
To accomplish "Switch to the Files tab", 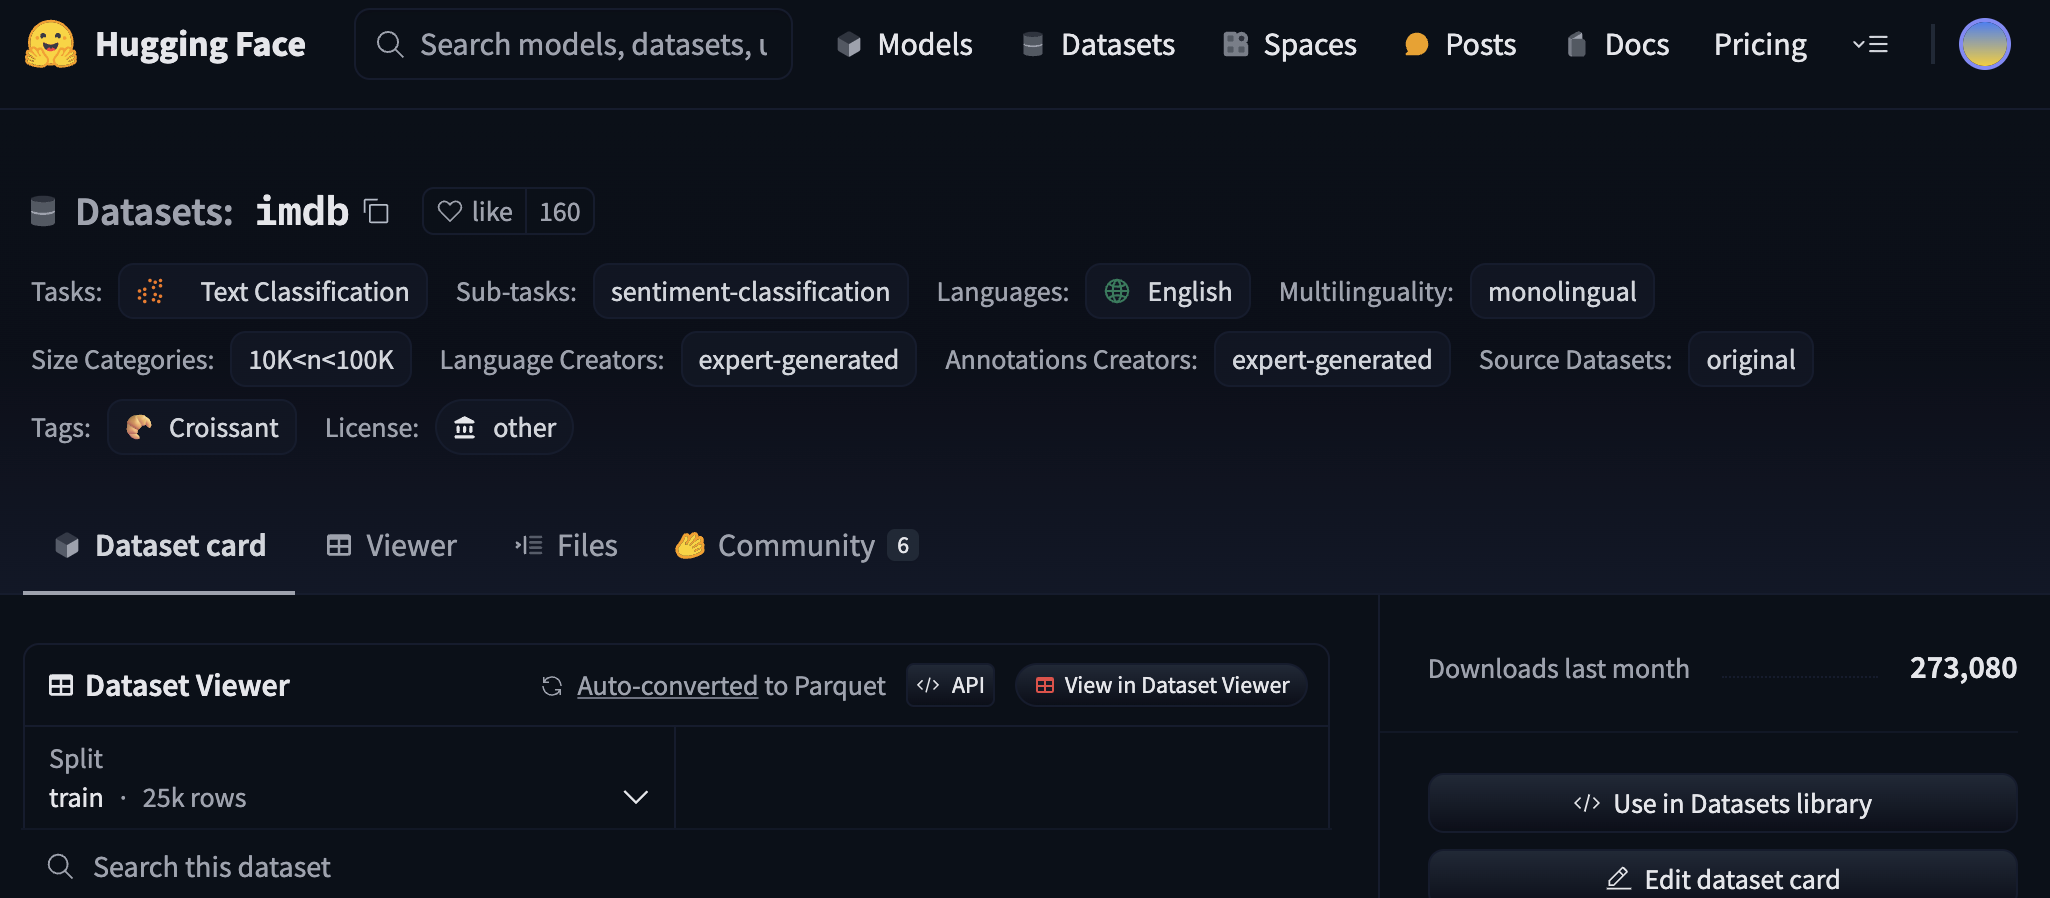I will [566, 545].
